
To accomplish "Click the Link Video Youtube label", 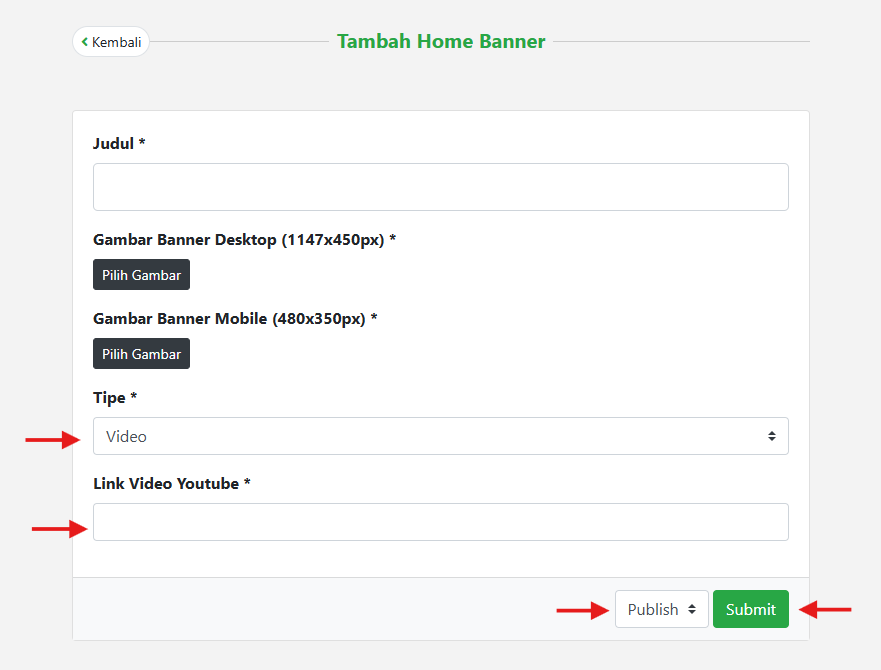I will click(171, 484).
